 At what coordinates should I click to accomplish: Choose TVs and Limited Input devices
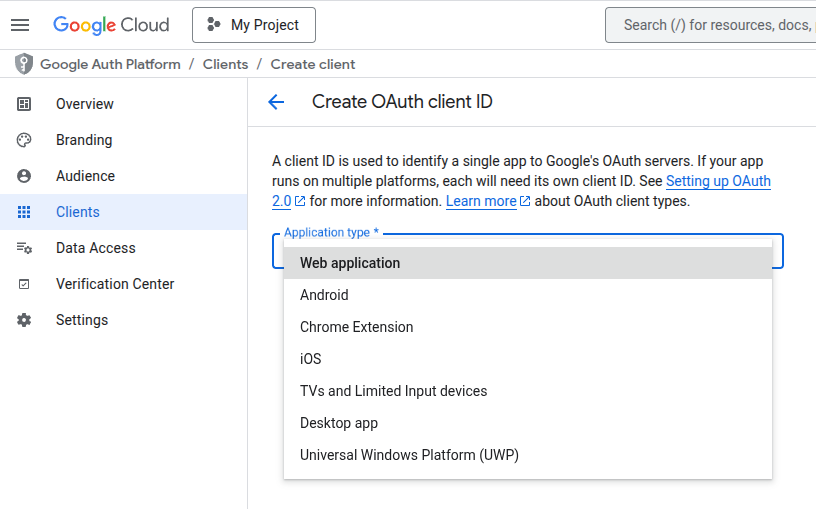pos(528,391)
